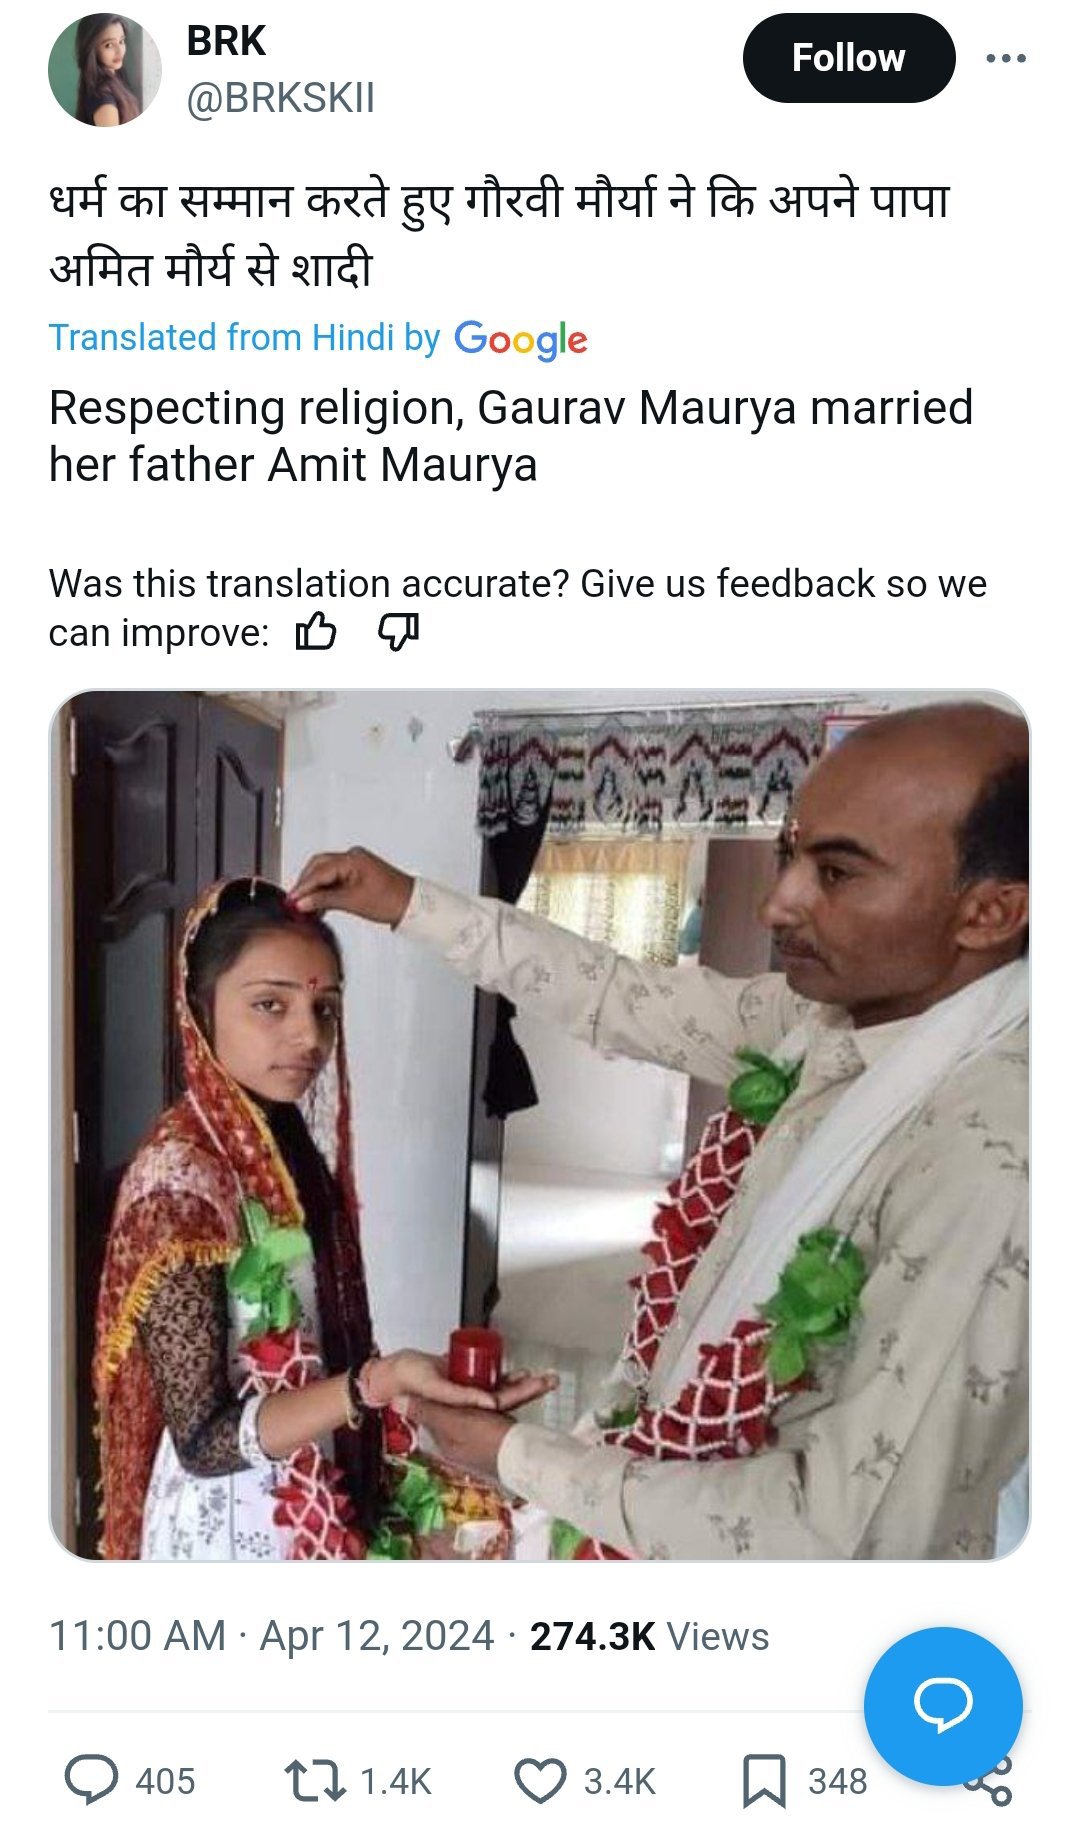Open BRK profile picture

[x=105, y=70]
